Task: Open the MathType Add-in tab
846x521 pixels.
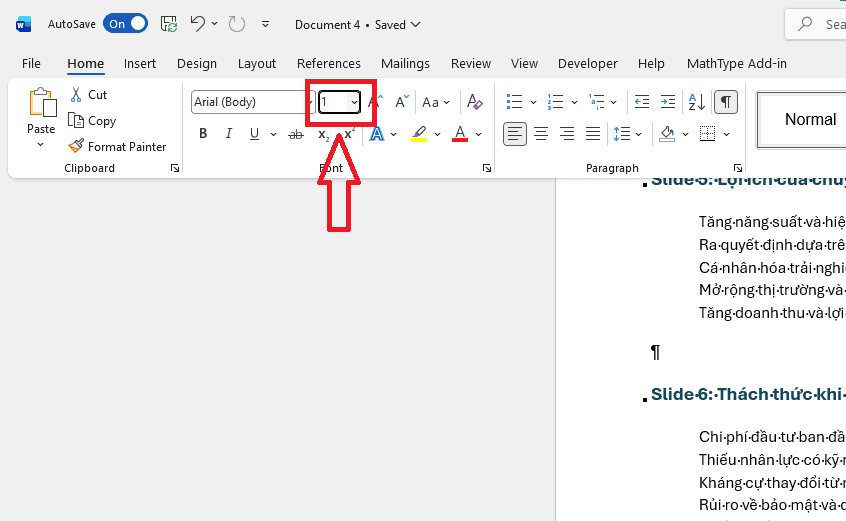Action: 736,64
